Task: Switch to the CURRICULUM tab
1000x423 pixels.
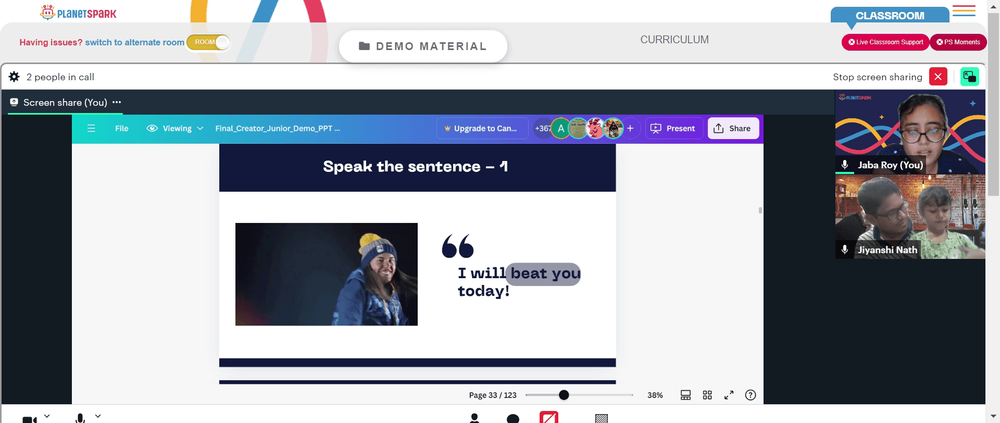Action: 674,40
